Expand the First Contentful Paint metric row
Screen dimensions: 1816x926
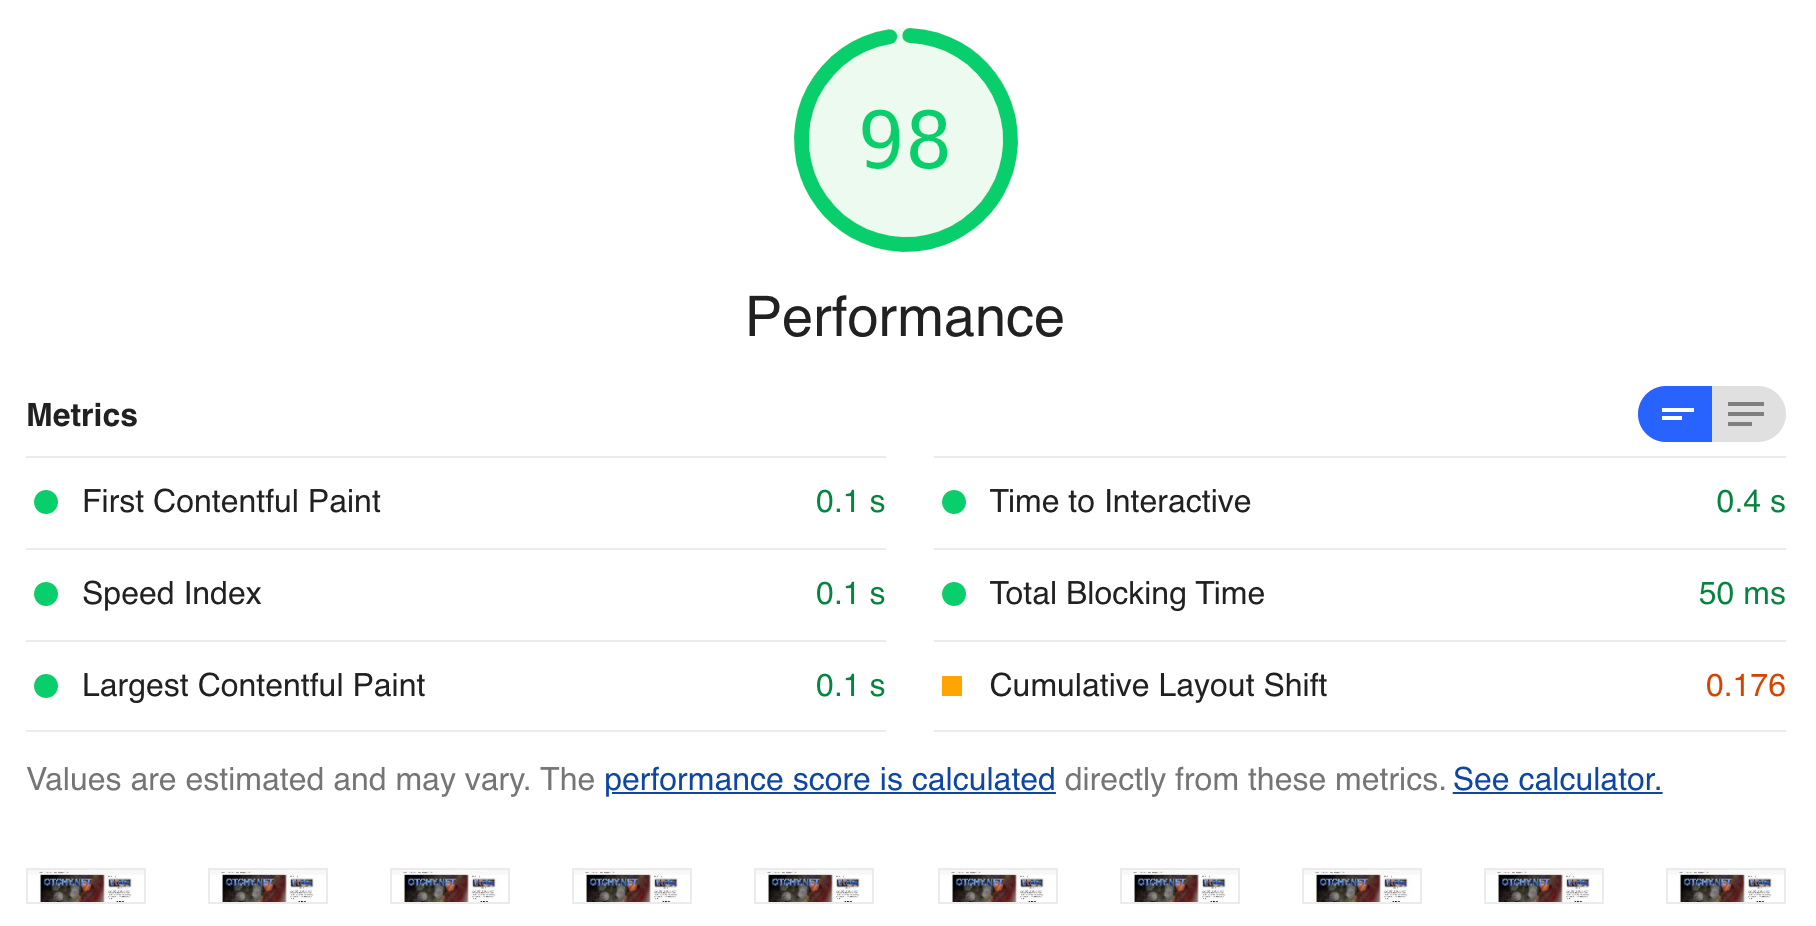(x=456, y=502)
